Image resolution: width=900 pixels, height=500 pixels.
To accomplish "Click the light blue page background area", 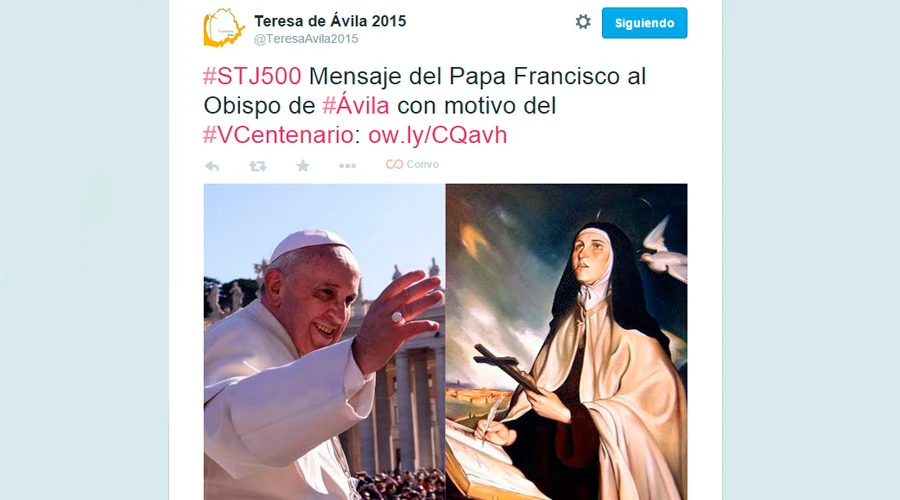I will pyautogui.click(x=84, y=250).
